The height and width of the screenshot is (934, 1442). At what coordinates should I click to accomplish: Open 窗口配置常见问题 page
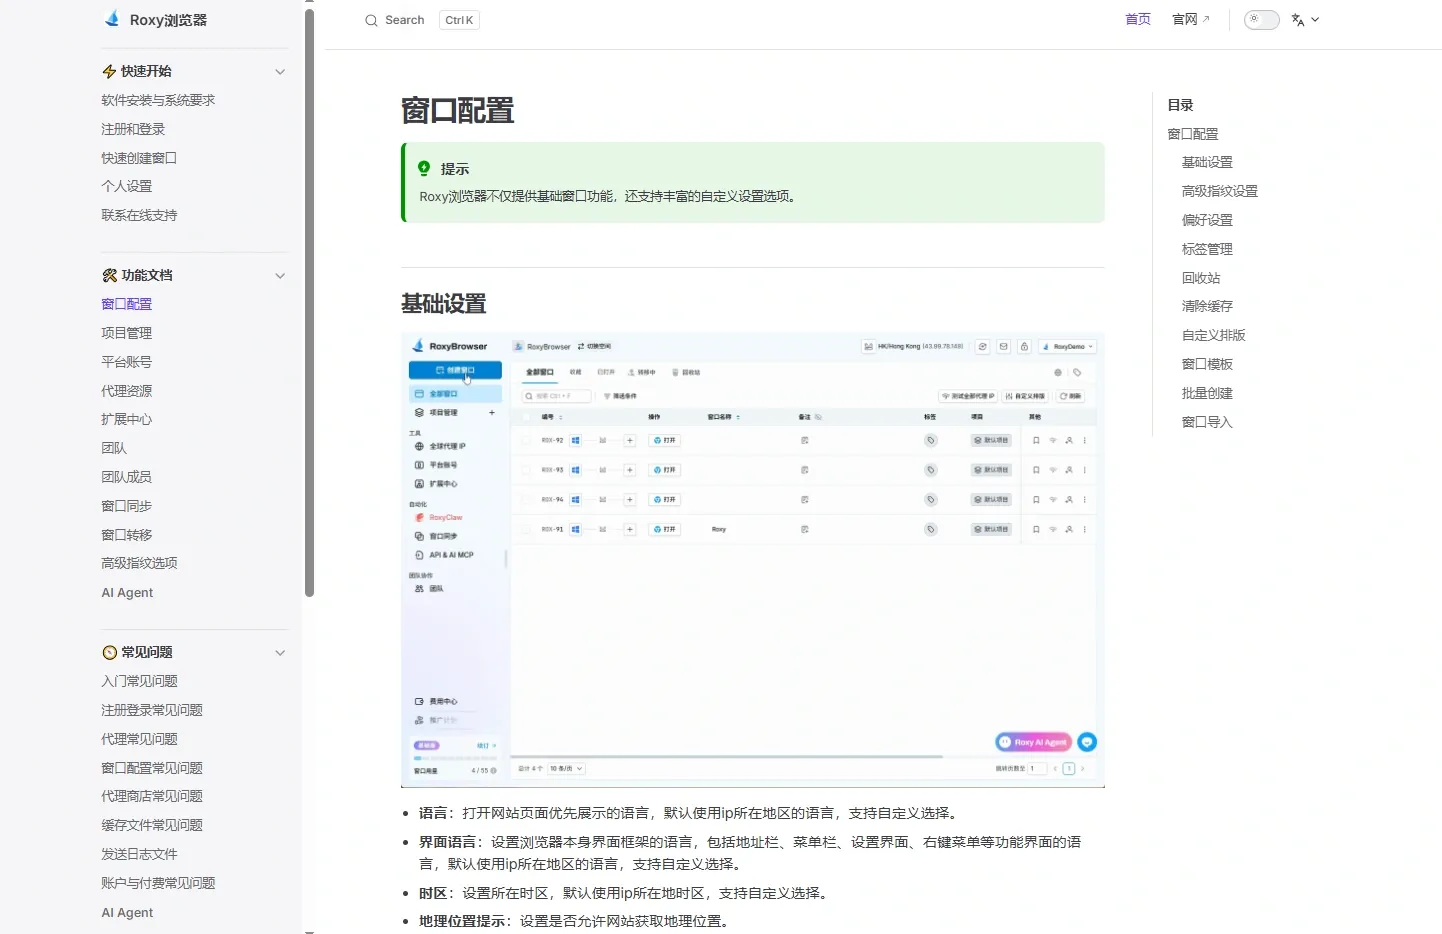(x=152, y=769)
